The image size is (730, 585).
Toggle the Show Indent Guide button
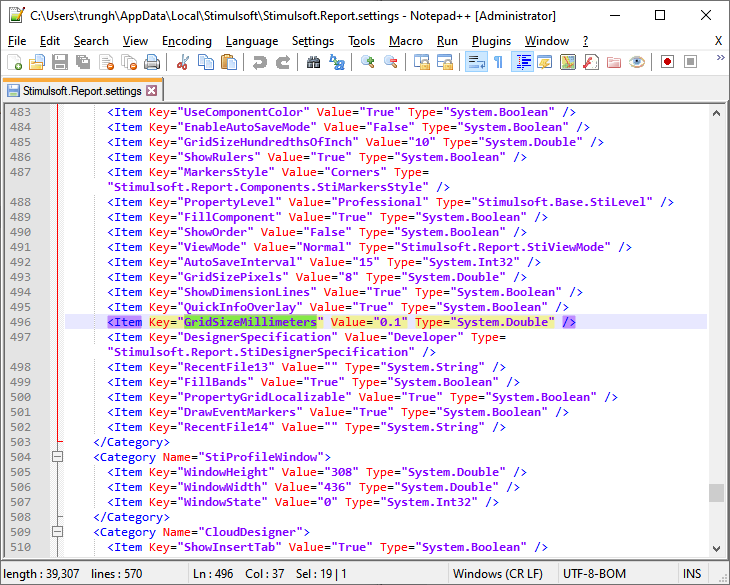coord(522,62)
